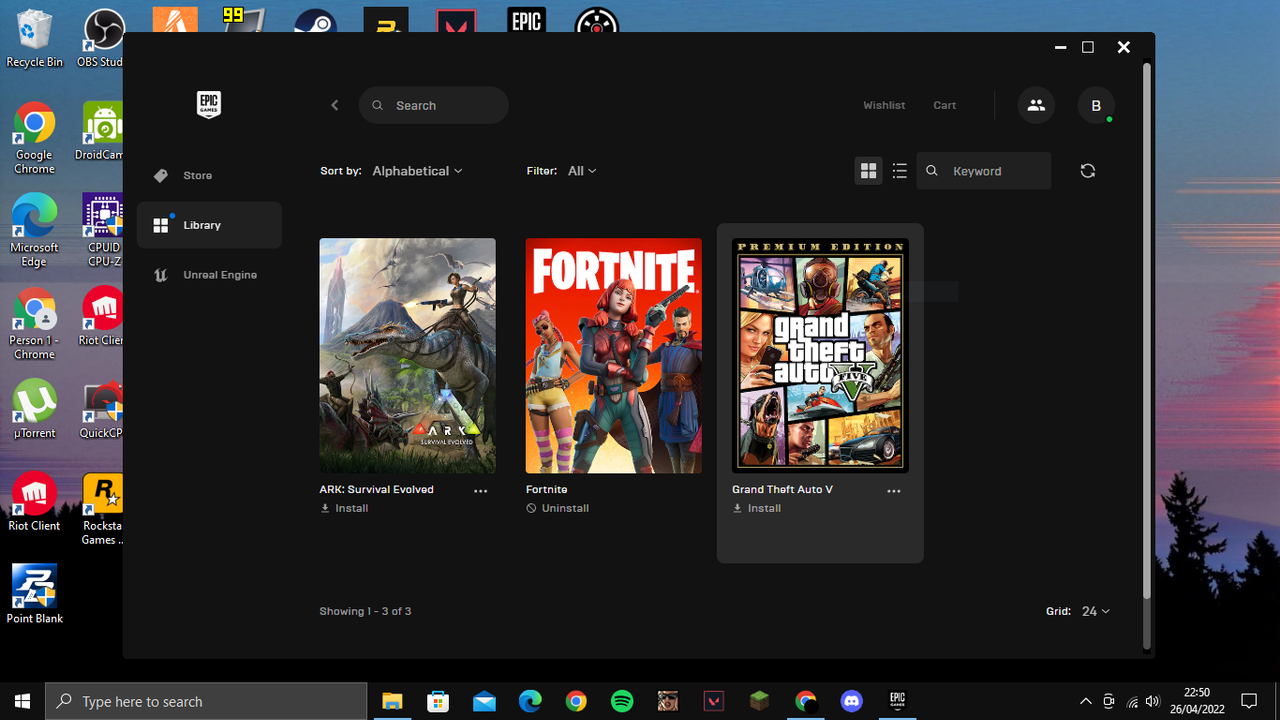Open the network Wi-Fi tray icon
This screenshot has height=720, width=1280.
click(x=1132, y=701)
